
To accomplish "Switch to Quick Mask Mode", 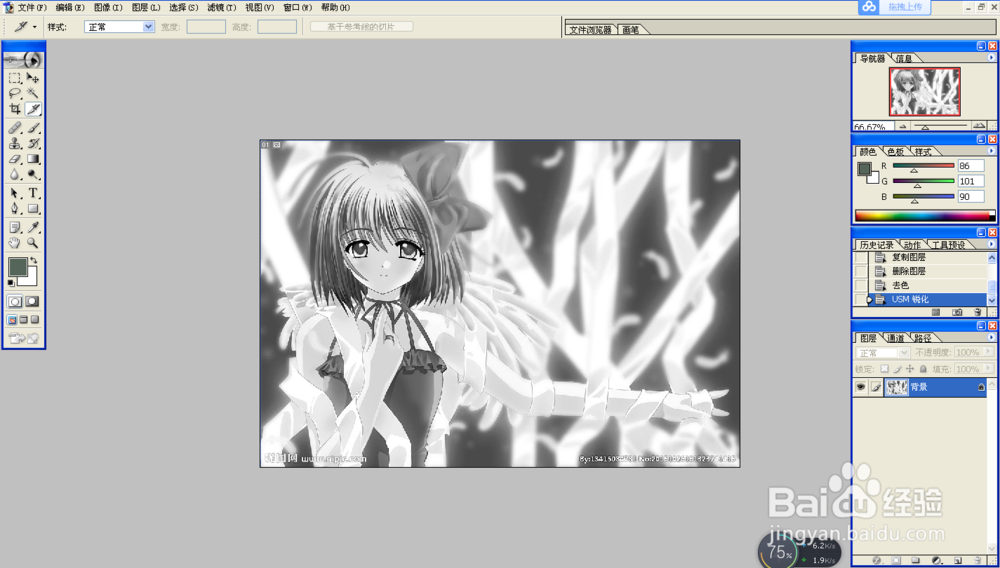I will [x=33, y=302].
